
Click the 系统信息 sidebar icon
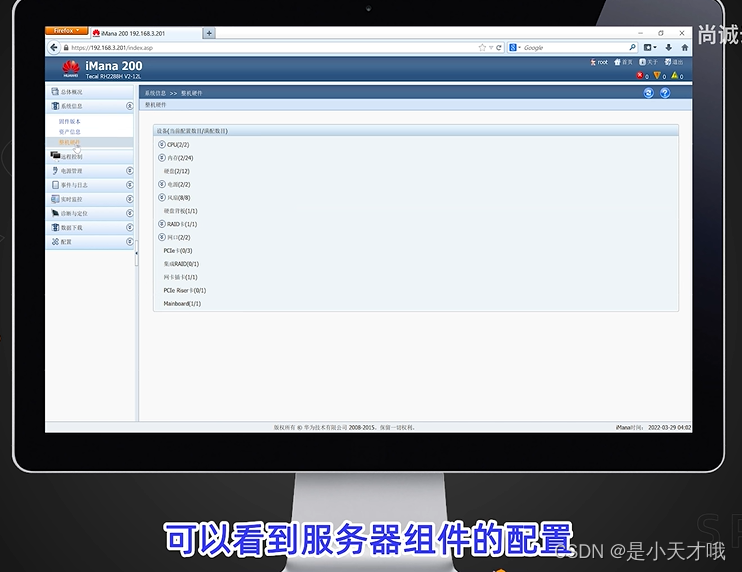(x=55, y=106)
